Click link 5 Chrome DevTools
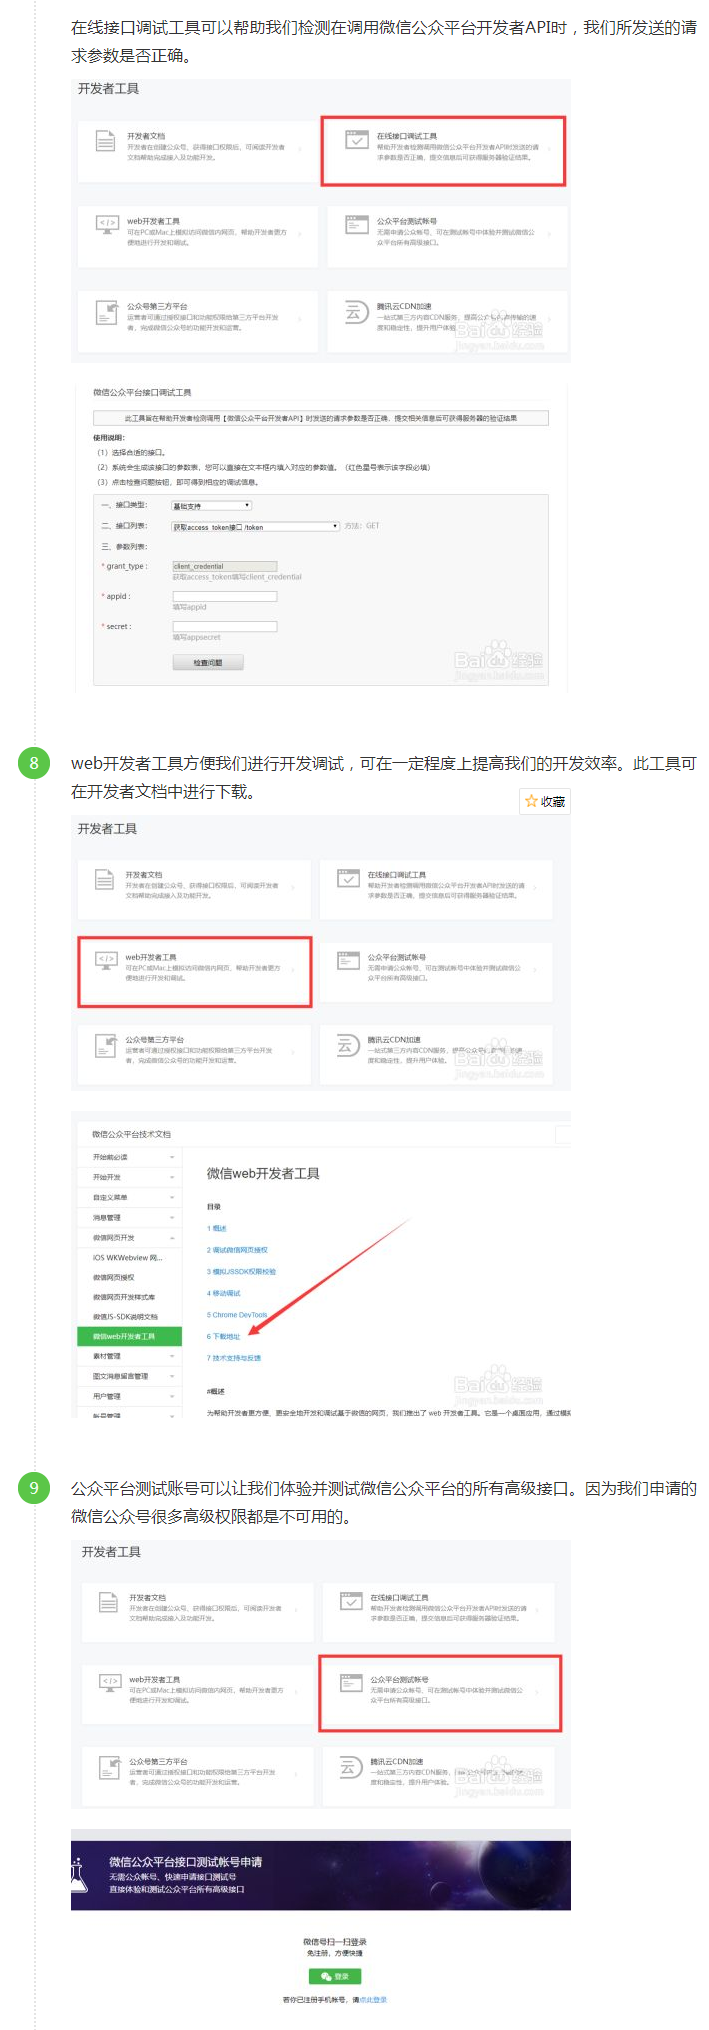 tap(237, 1315)
